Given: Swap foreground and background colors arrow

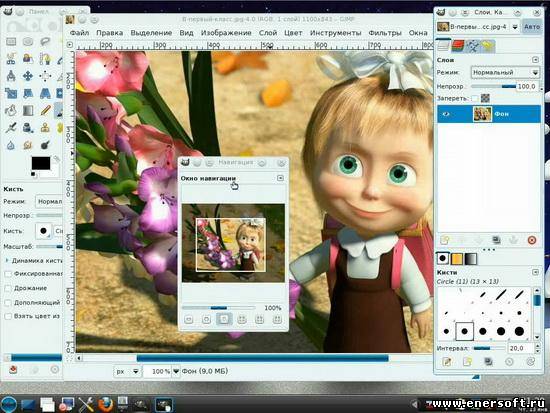Looking at the screenshot, I should coord(56,159).
